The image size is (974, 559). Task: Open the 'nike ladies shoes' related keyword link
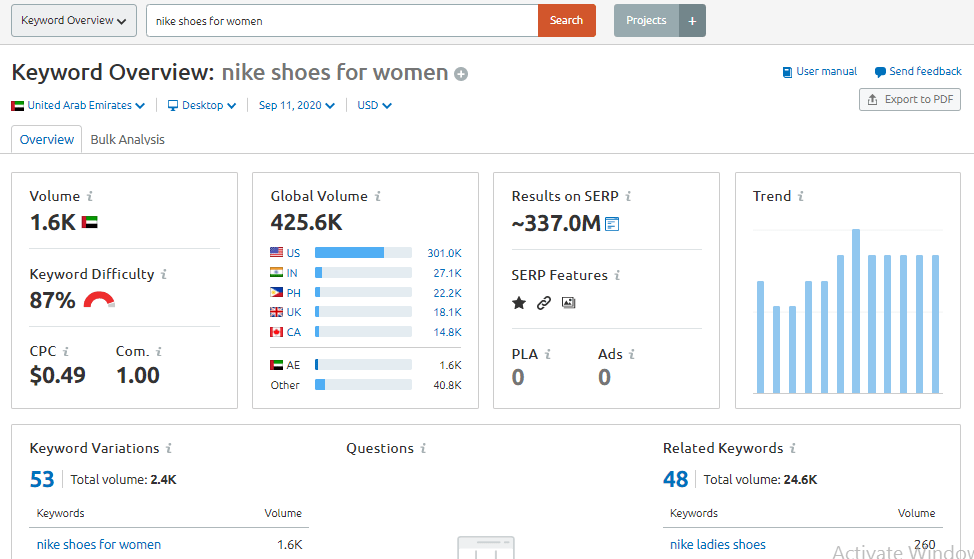tap(717, 545)
